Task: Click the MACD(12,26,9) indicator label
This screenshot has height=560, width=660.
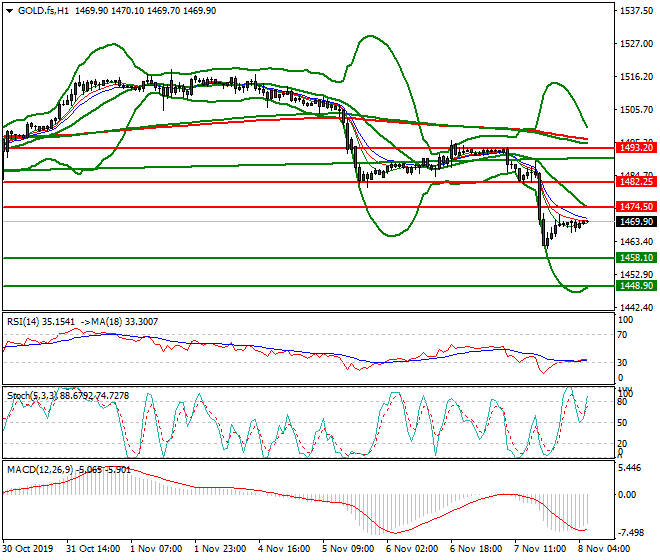Action: (x=38, y=468)
